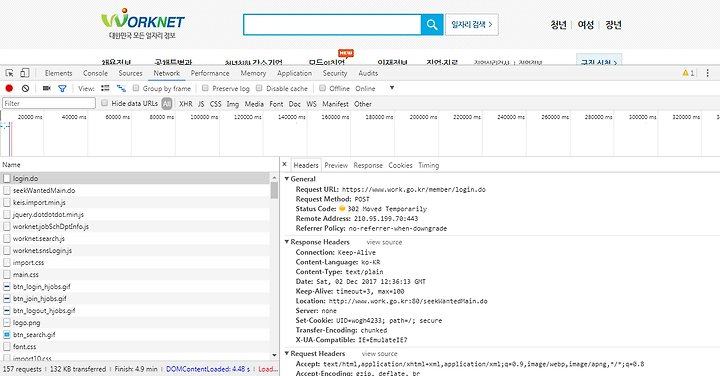Click the inspect element picker icon

[9, 73]
